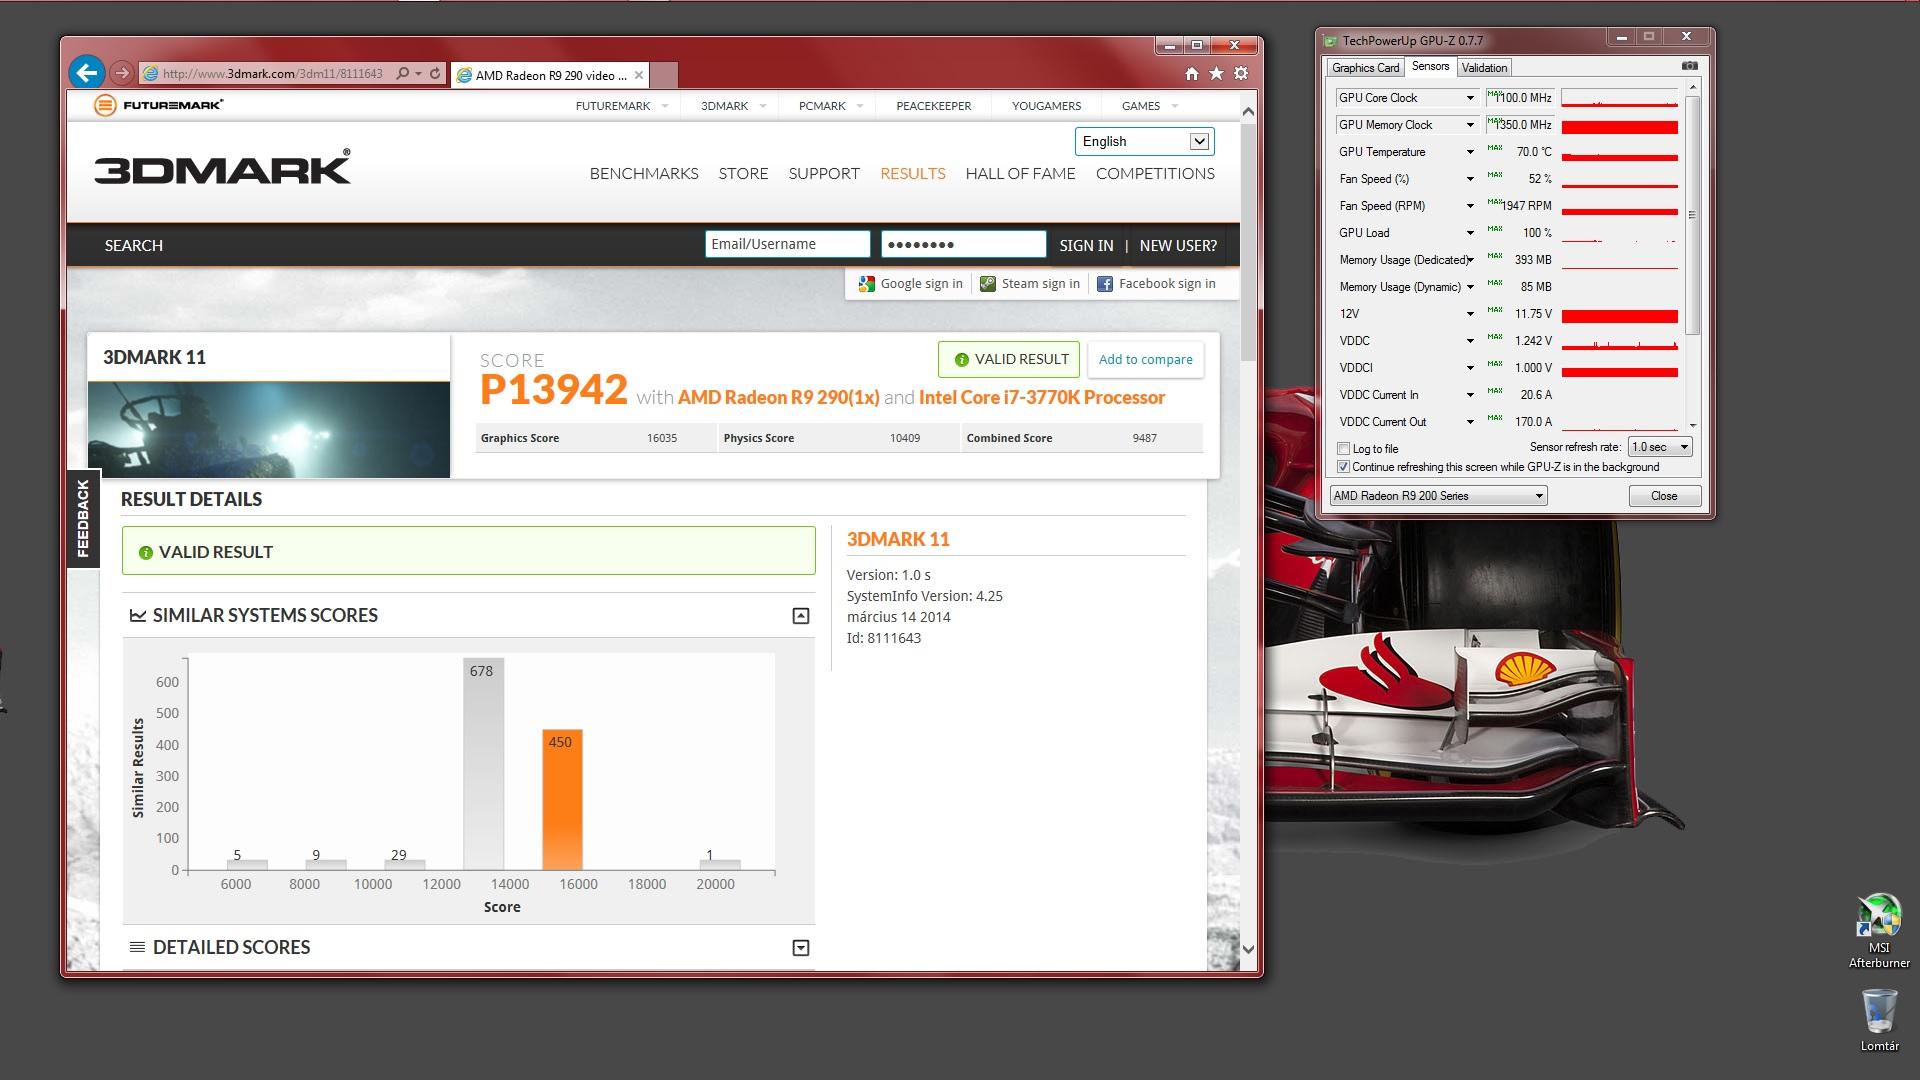Open the BENCHMARKS navigation link
The image size is (1920, 1080).
click(x=644, y=173)
